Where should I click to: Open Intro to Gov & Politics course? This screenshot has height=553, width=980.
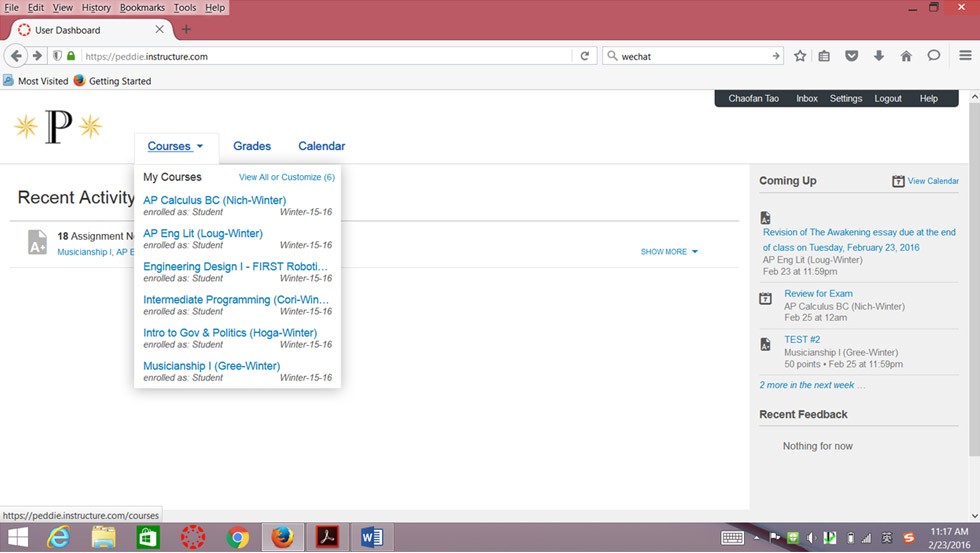pyautogui.click(x=230, y=332)
